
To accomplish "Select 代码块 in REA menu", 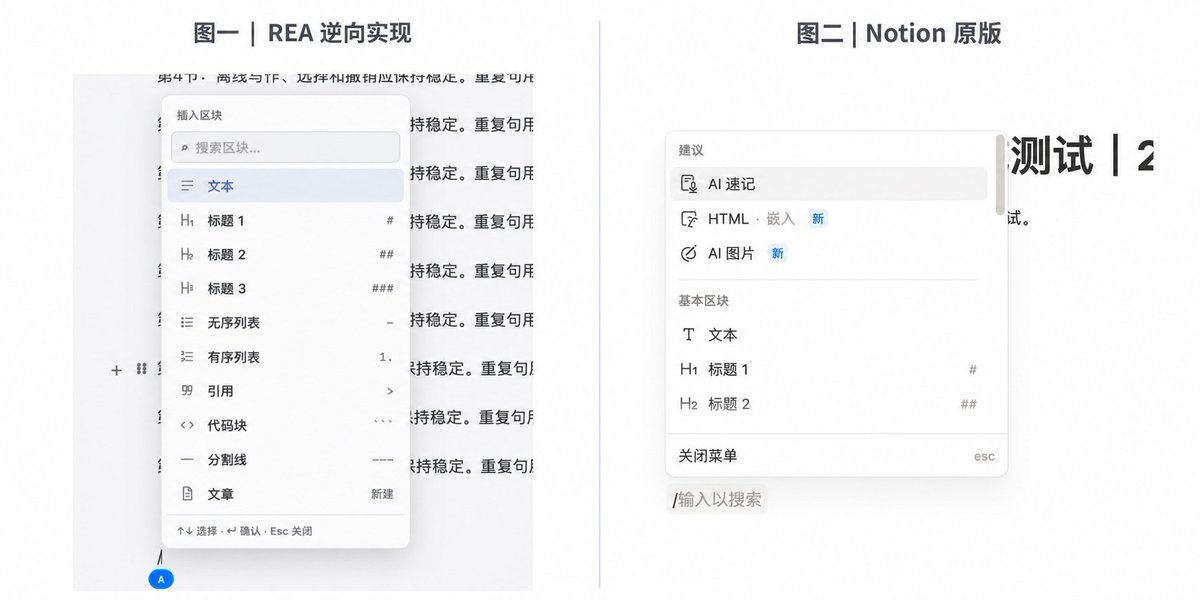I will coord(285,425).
